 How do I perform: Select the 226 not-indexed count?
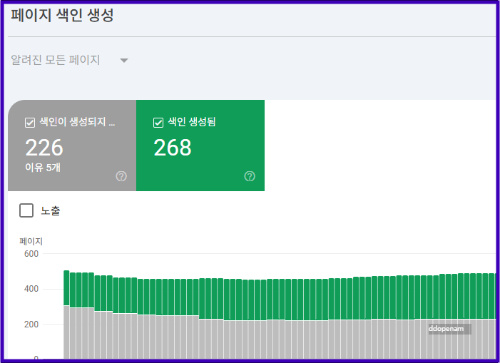[x=44, y=148]
